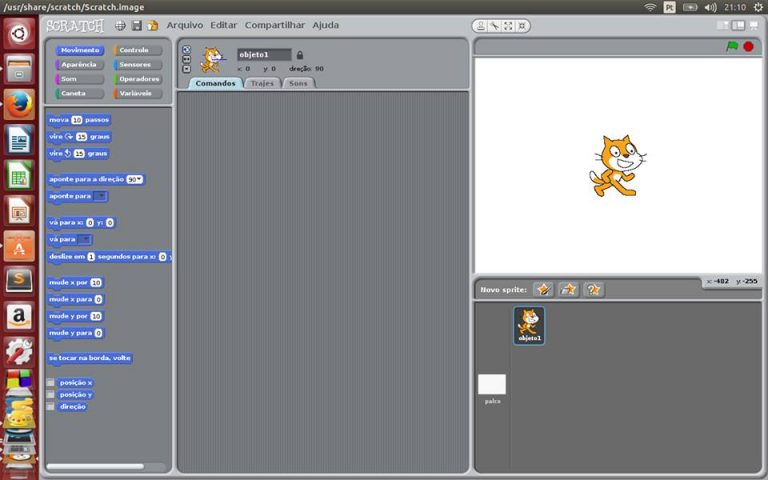Screen dimensions: 768x480
Task: Select the Sensores block category
Action: coord(138,65)
